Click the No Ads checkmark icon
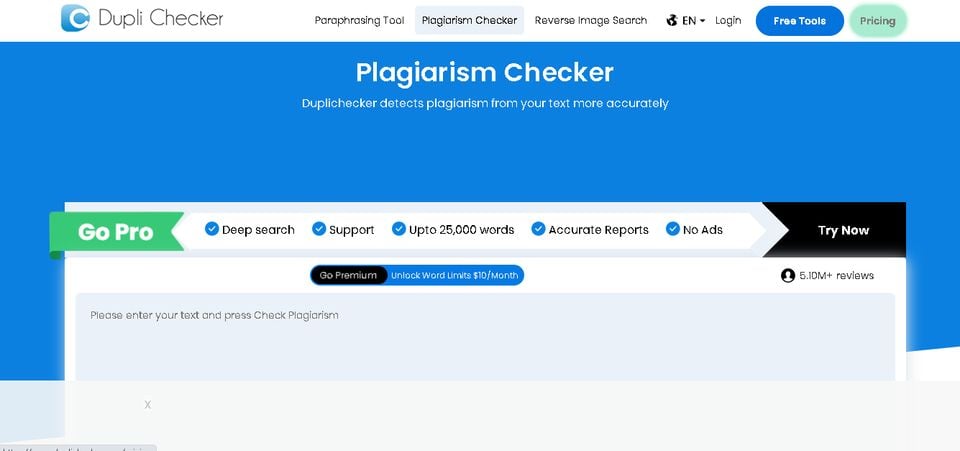The width and height of the screenshot is (960, 451). click(673, 229)
